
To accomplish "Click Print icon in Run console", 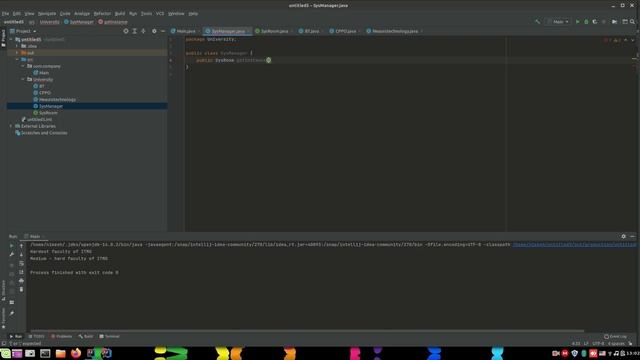I will [x=21, y=281].
